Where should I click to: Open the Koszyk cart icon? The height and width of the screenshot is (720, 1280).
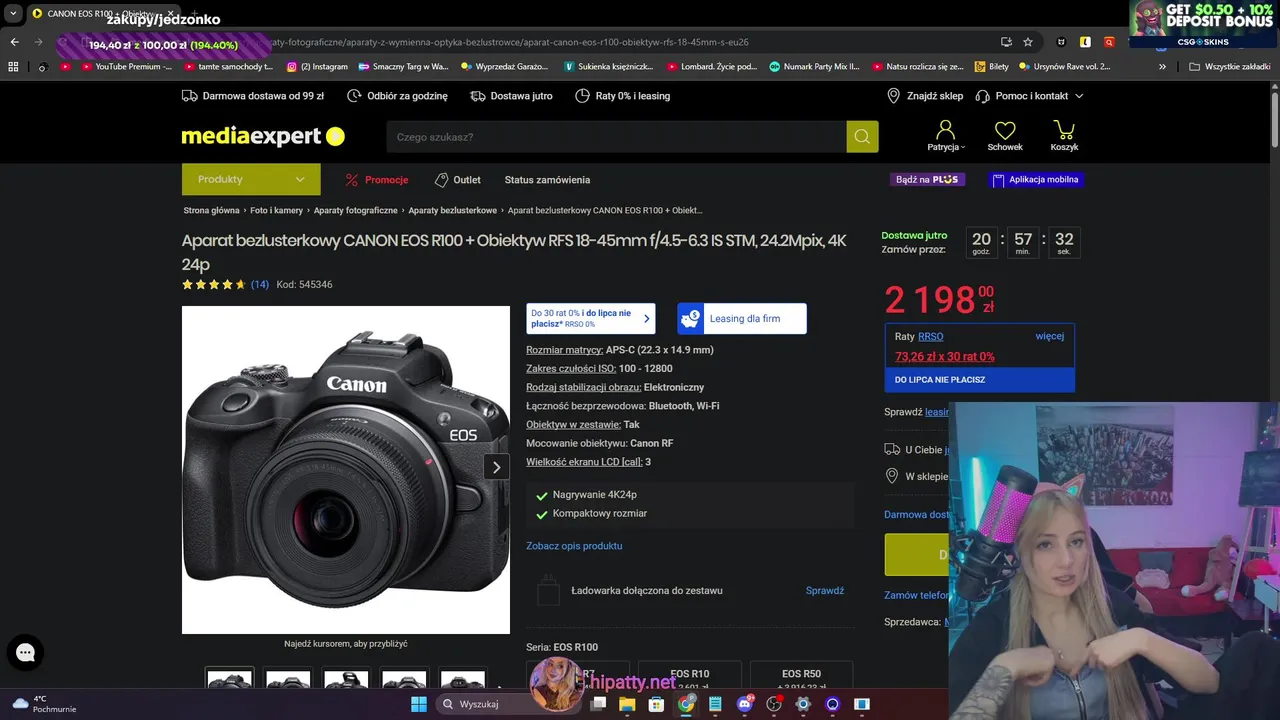1064,130
